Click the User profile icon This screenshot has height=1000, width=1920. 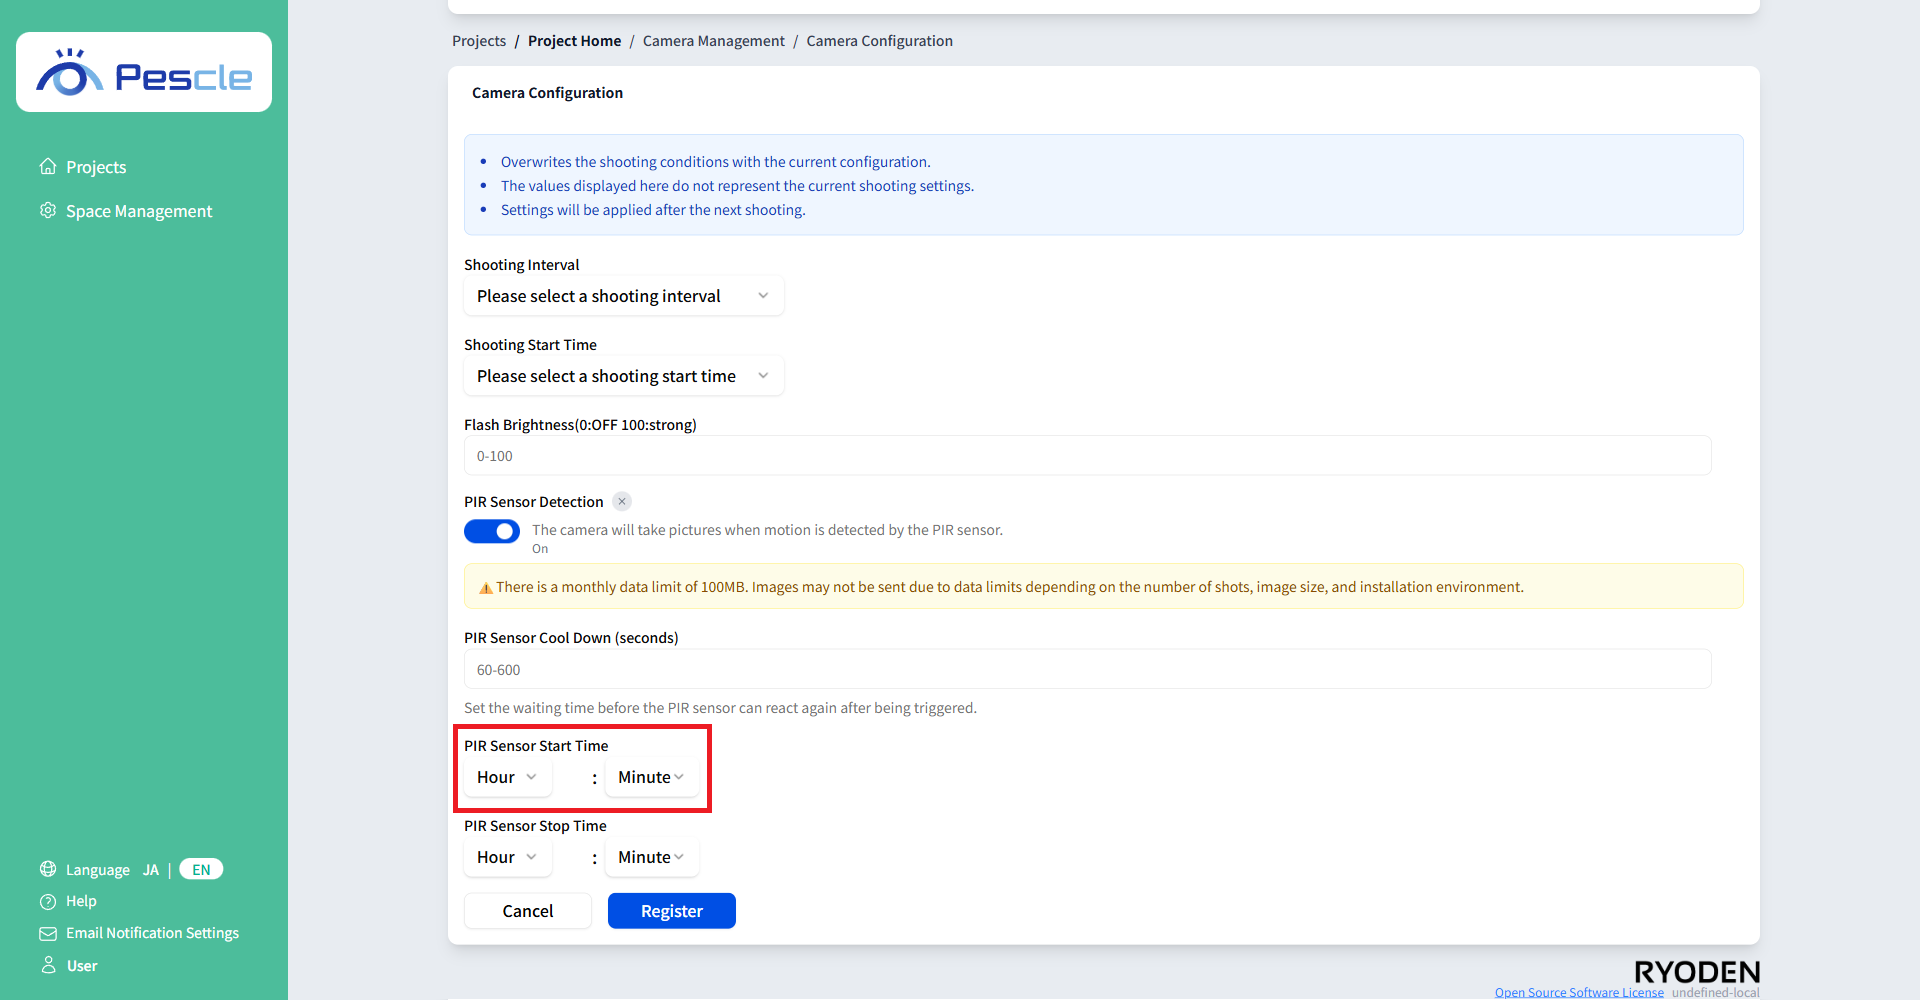(x=48, y=965)
